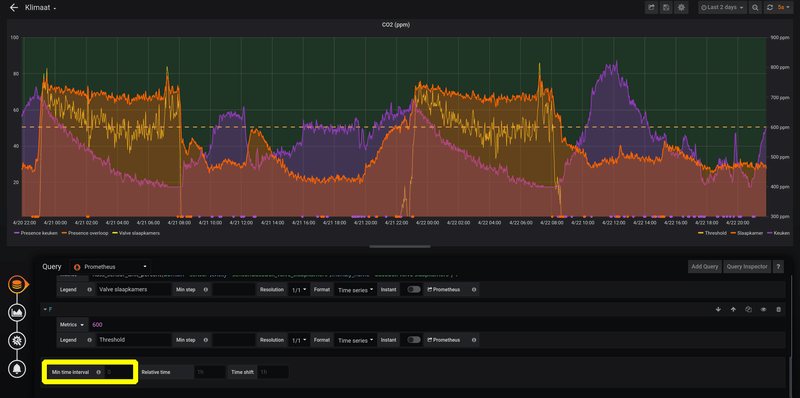Click info icon after Prometheus in Threshold row
This screenshot has height=398, width=800.
click(x=473, y=340)
